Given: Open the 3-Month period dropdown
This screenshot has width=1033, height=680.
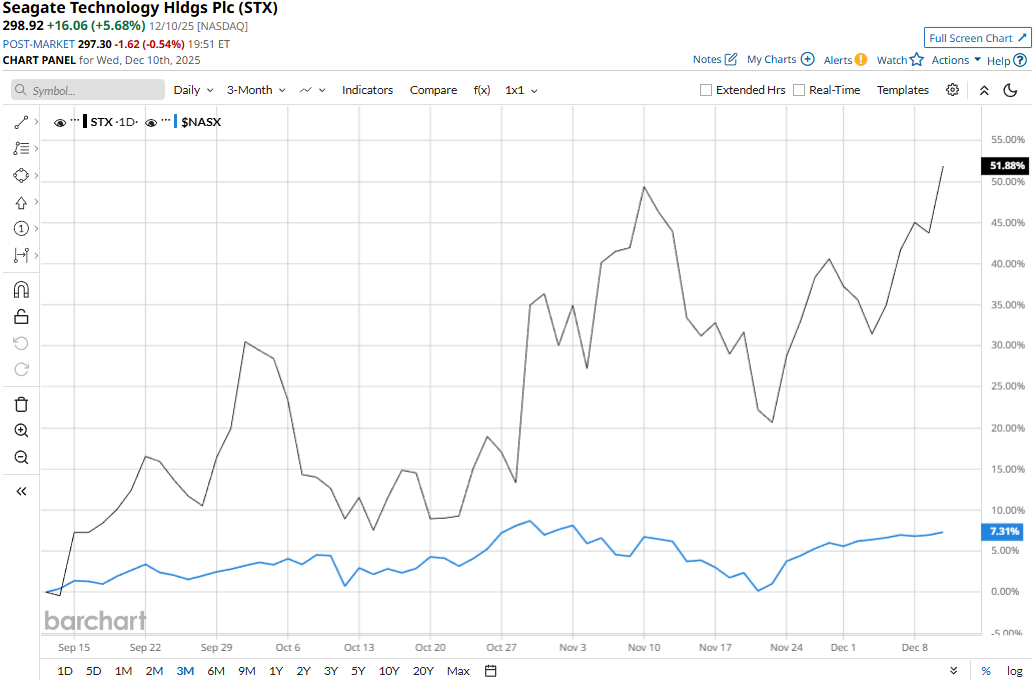Looking at the screenshot, I should coord(256,90).
